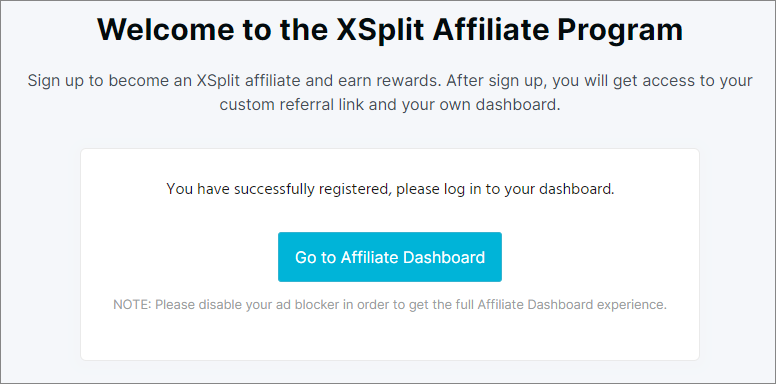Click the word Program in the heading

point(620,31)
